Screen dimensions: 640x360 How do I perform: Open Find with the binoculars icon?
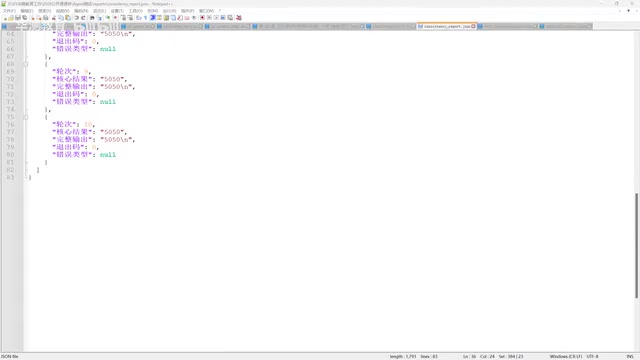pyautogui.click(x=92, y=18)
